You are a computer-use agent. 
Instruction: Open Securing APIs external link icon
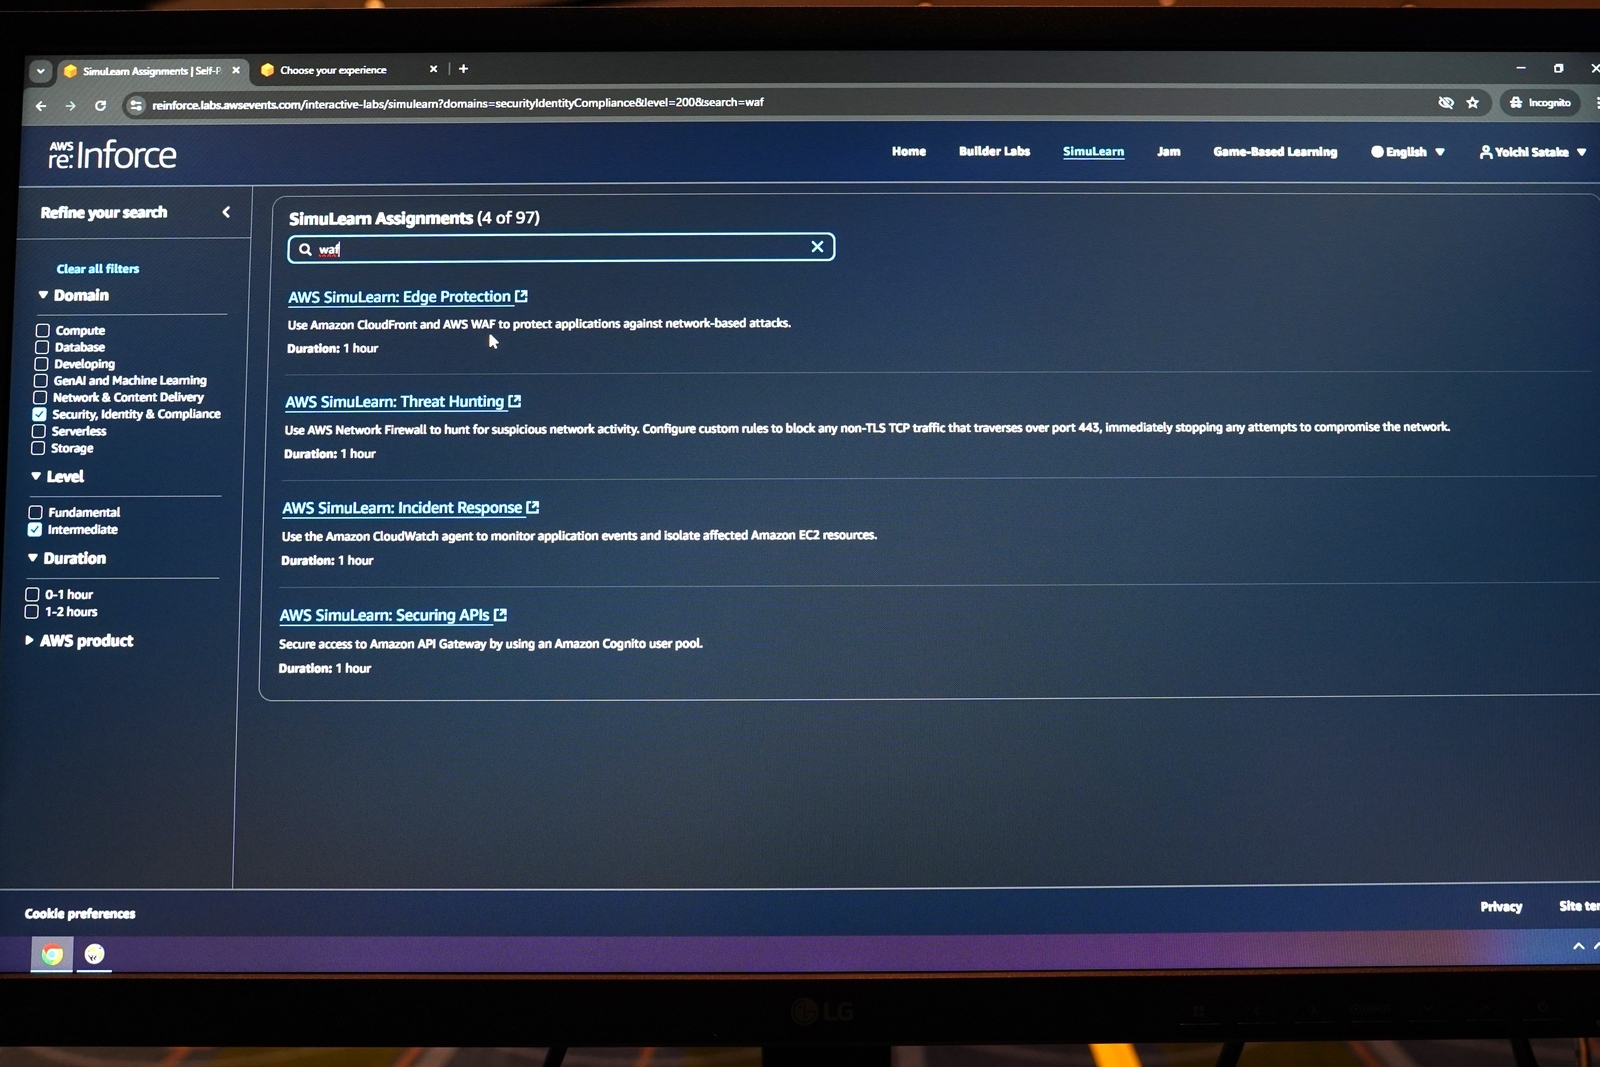[500, 615]
